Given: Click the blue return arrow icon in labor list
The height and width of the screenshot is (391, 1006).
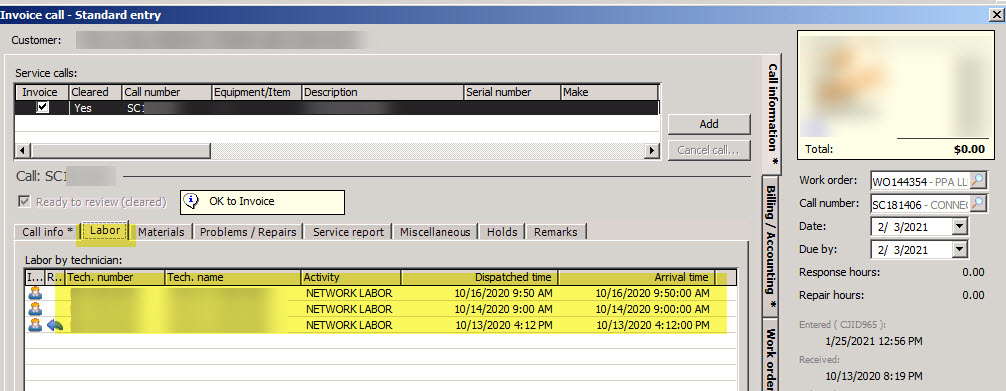Looking at the screenshot, I should [55, 325].
